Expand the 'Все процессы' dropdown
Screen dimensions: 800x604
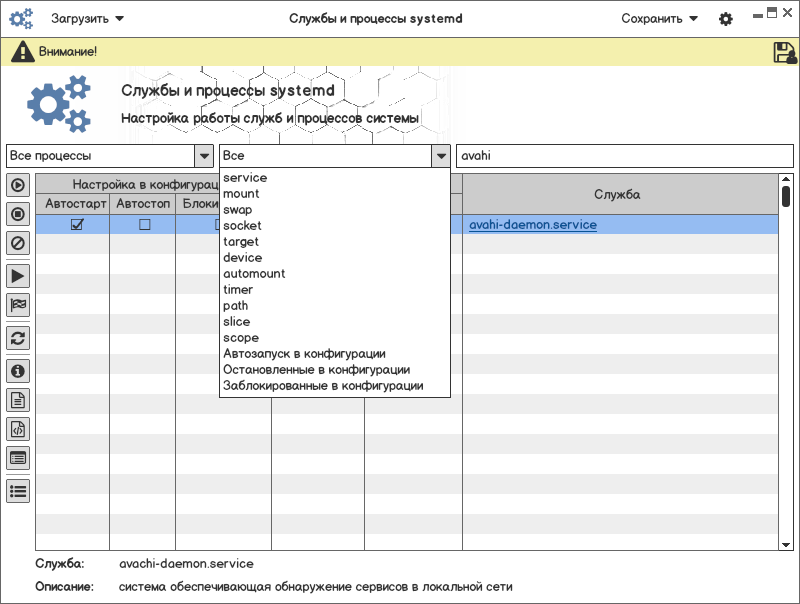tap(204, 156)
